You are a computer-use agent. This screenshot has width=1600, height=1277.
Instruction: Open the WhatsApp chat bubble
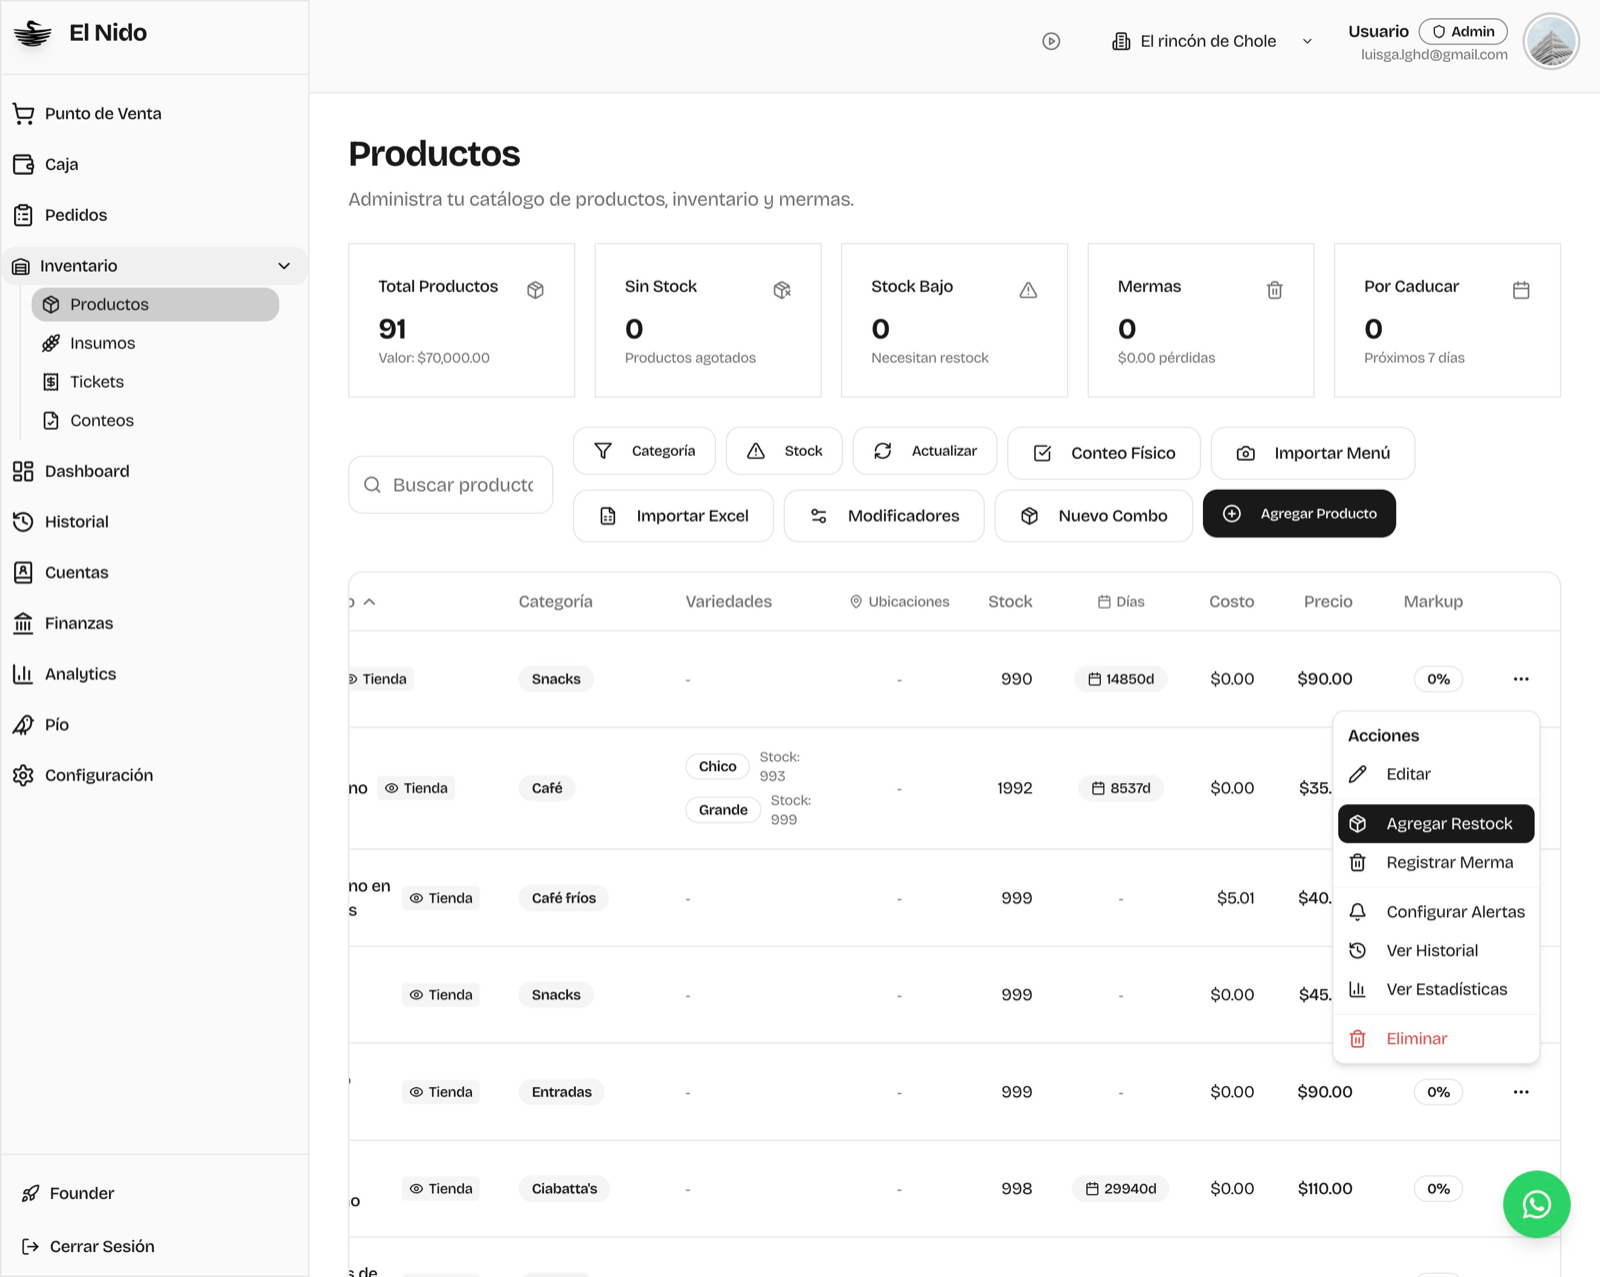click(x=1537, y=1205)
